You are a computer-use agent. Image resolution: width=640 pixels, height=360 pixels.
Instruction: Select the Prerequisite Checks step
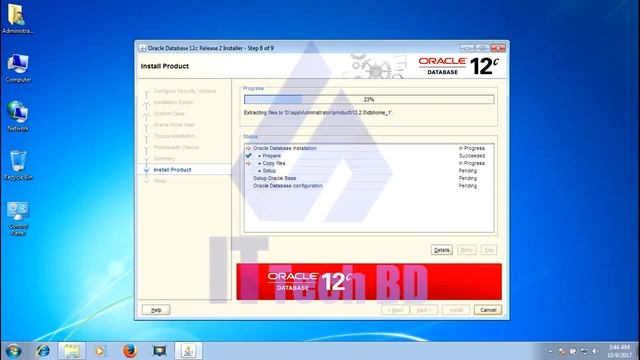click(x=176, y=147)
